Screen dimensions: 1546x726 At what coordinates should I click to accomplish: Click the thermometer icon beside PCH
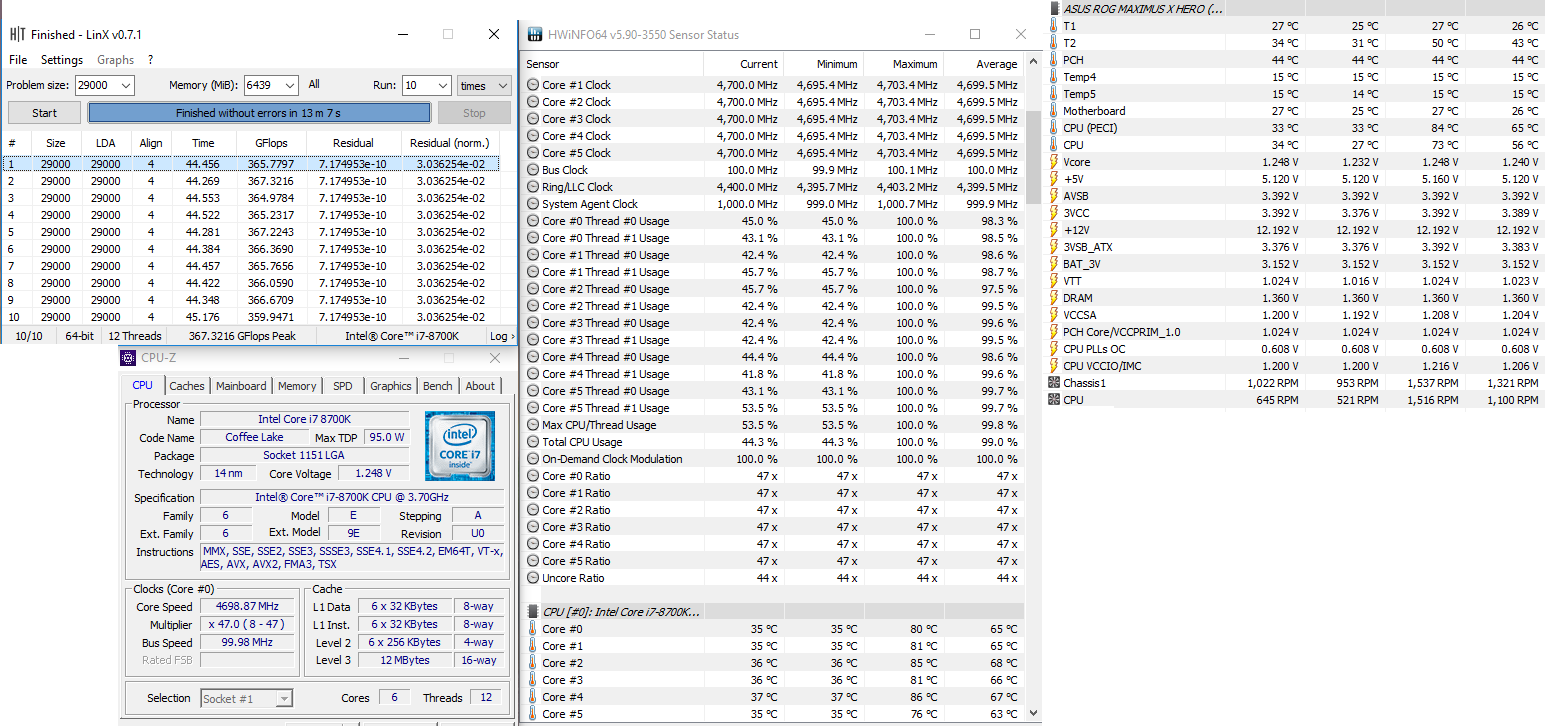pyautogui.click(x=1053, y=60)
